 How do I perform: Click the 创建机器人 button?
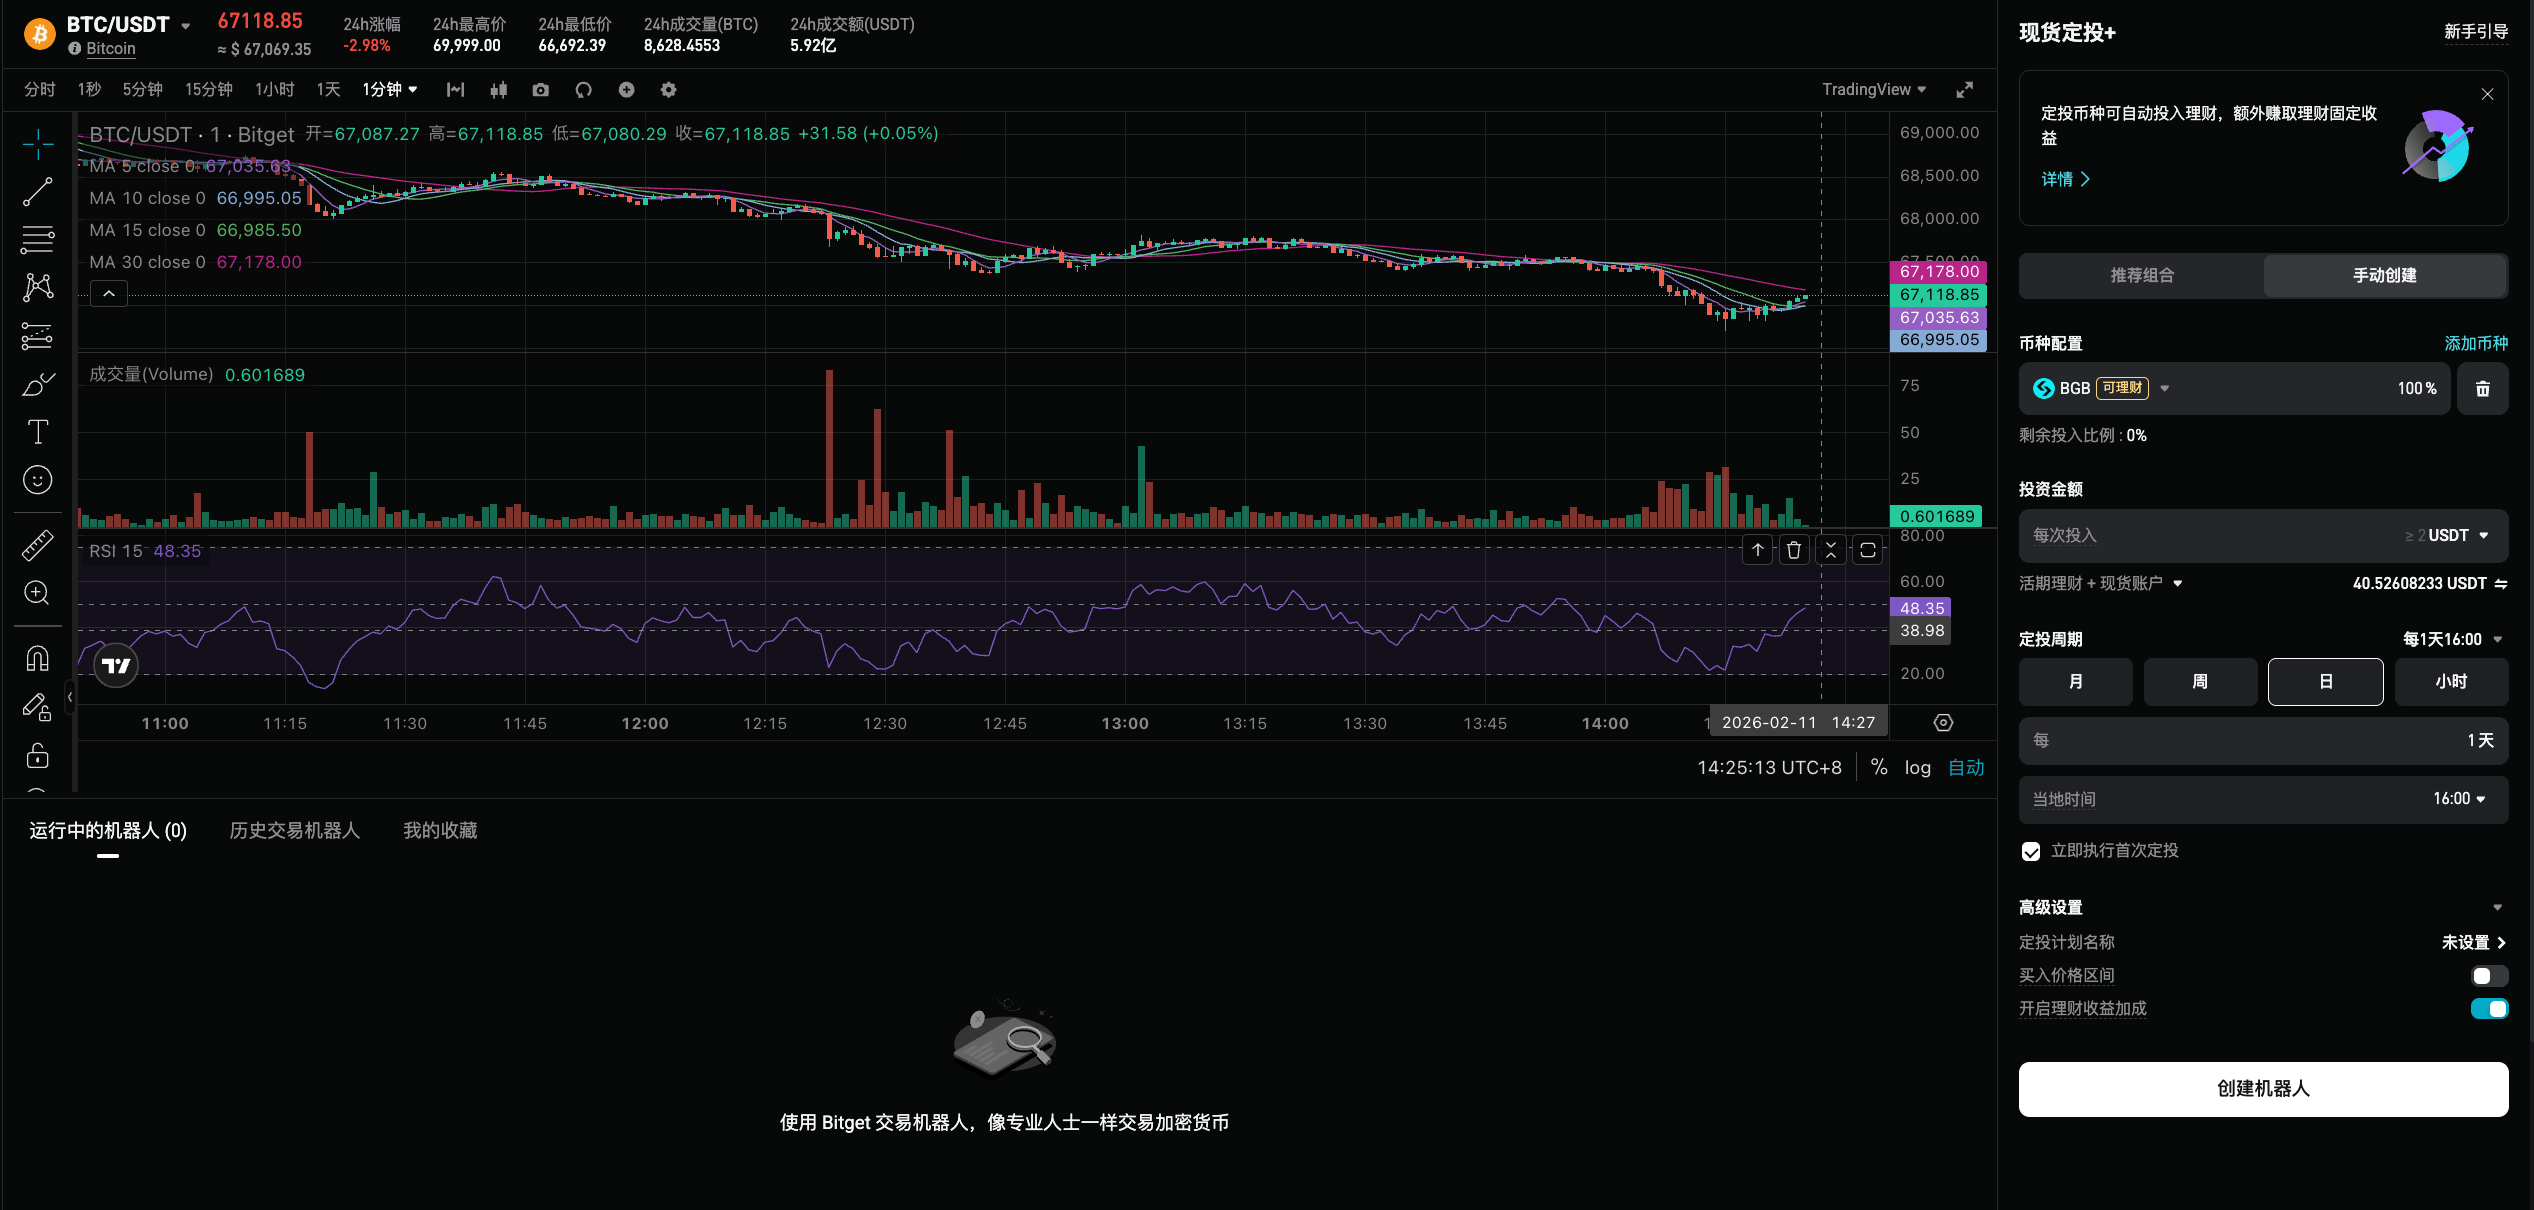tap(2263, 1089)
